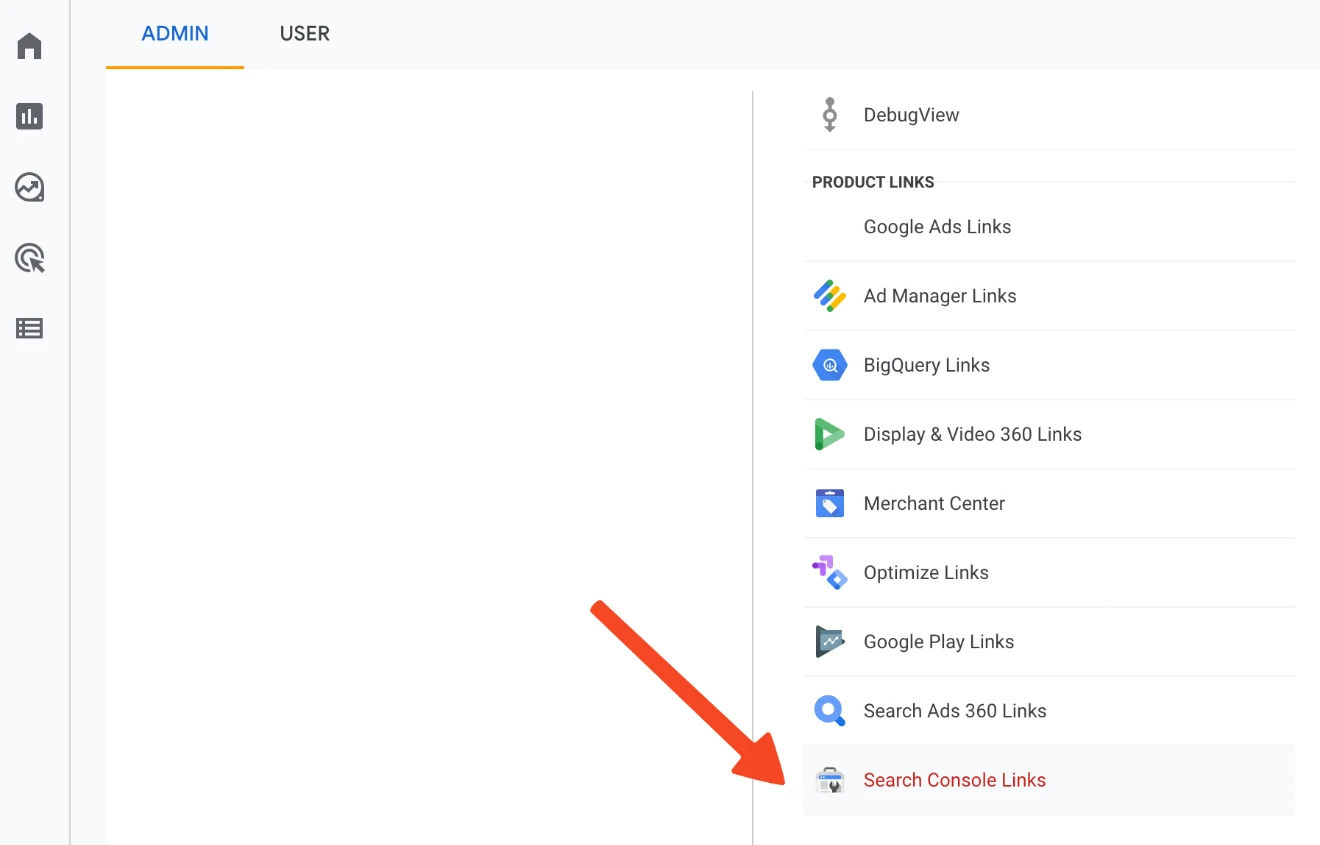Open the Explore icon in sidebar

[30, 187]
